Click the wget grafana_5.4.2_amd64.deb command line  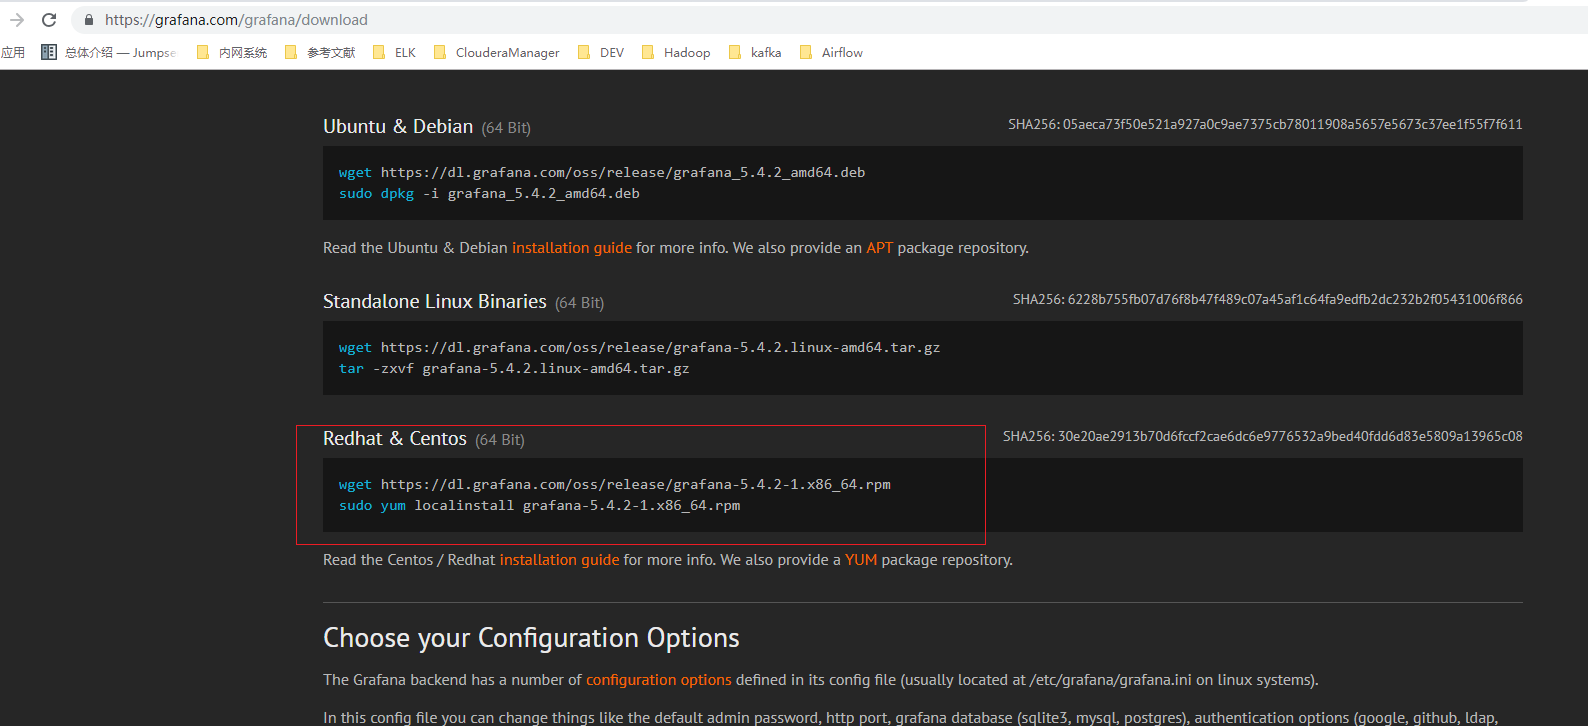point(602,173)
